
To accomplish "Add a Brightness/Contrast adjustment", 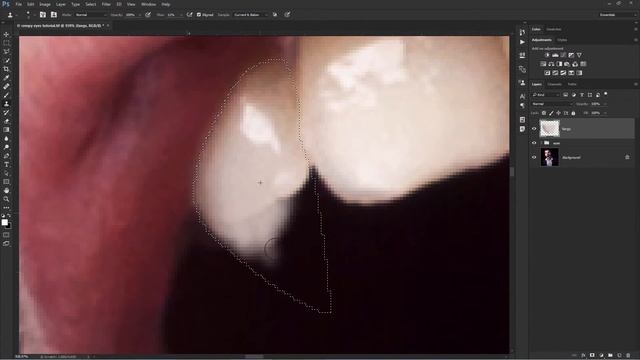I will pyautogui.click(x=547, y=55).
